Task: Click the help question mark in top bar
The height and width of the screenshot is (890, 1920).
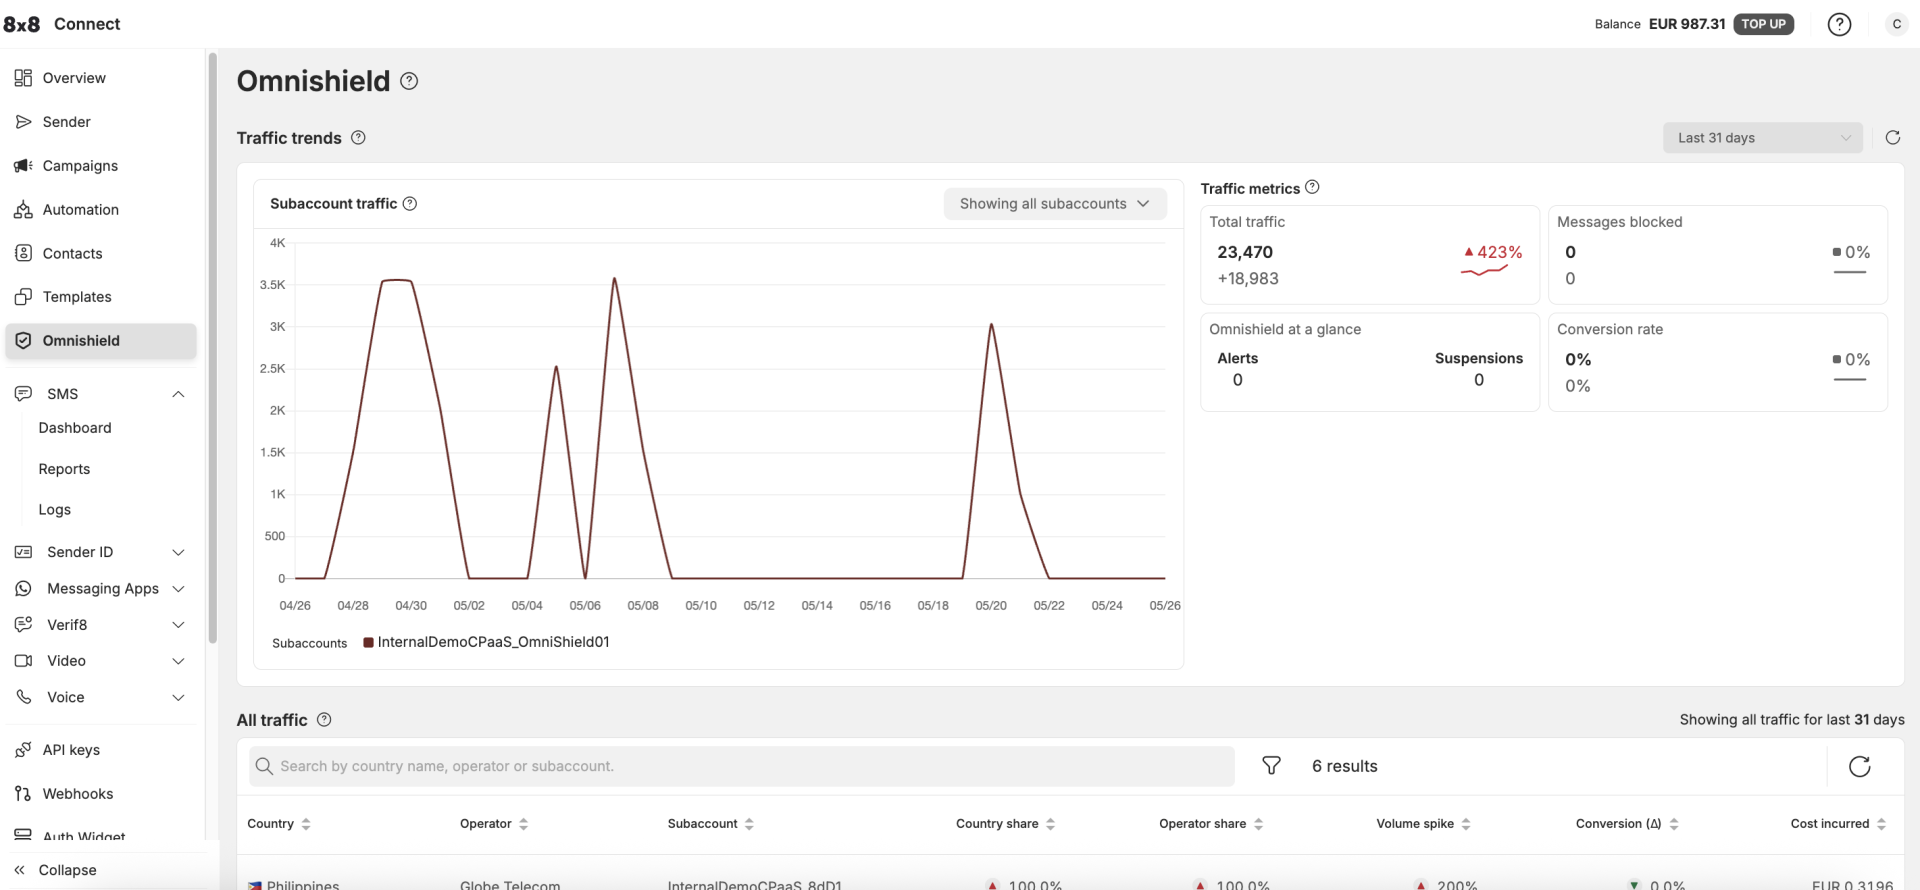Action: point(1839,24)
